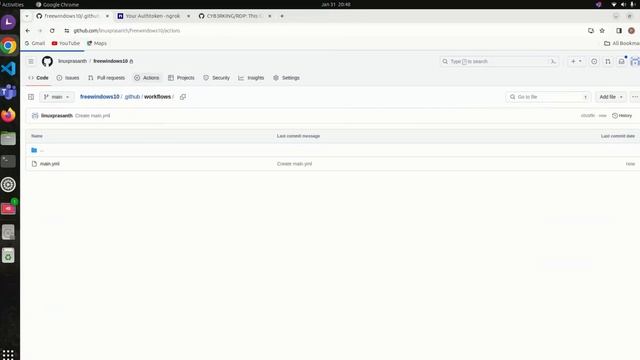Image resolution: width=640 pixels, height=360 pixels.
Task: Expand the create new plus dropdown
Action: (x=576, y=61)
